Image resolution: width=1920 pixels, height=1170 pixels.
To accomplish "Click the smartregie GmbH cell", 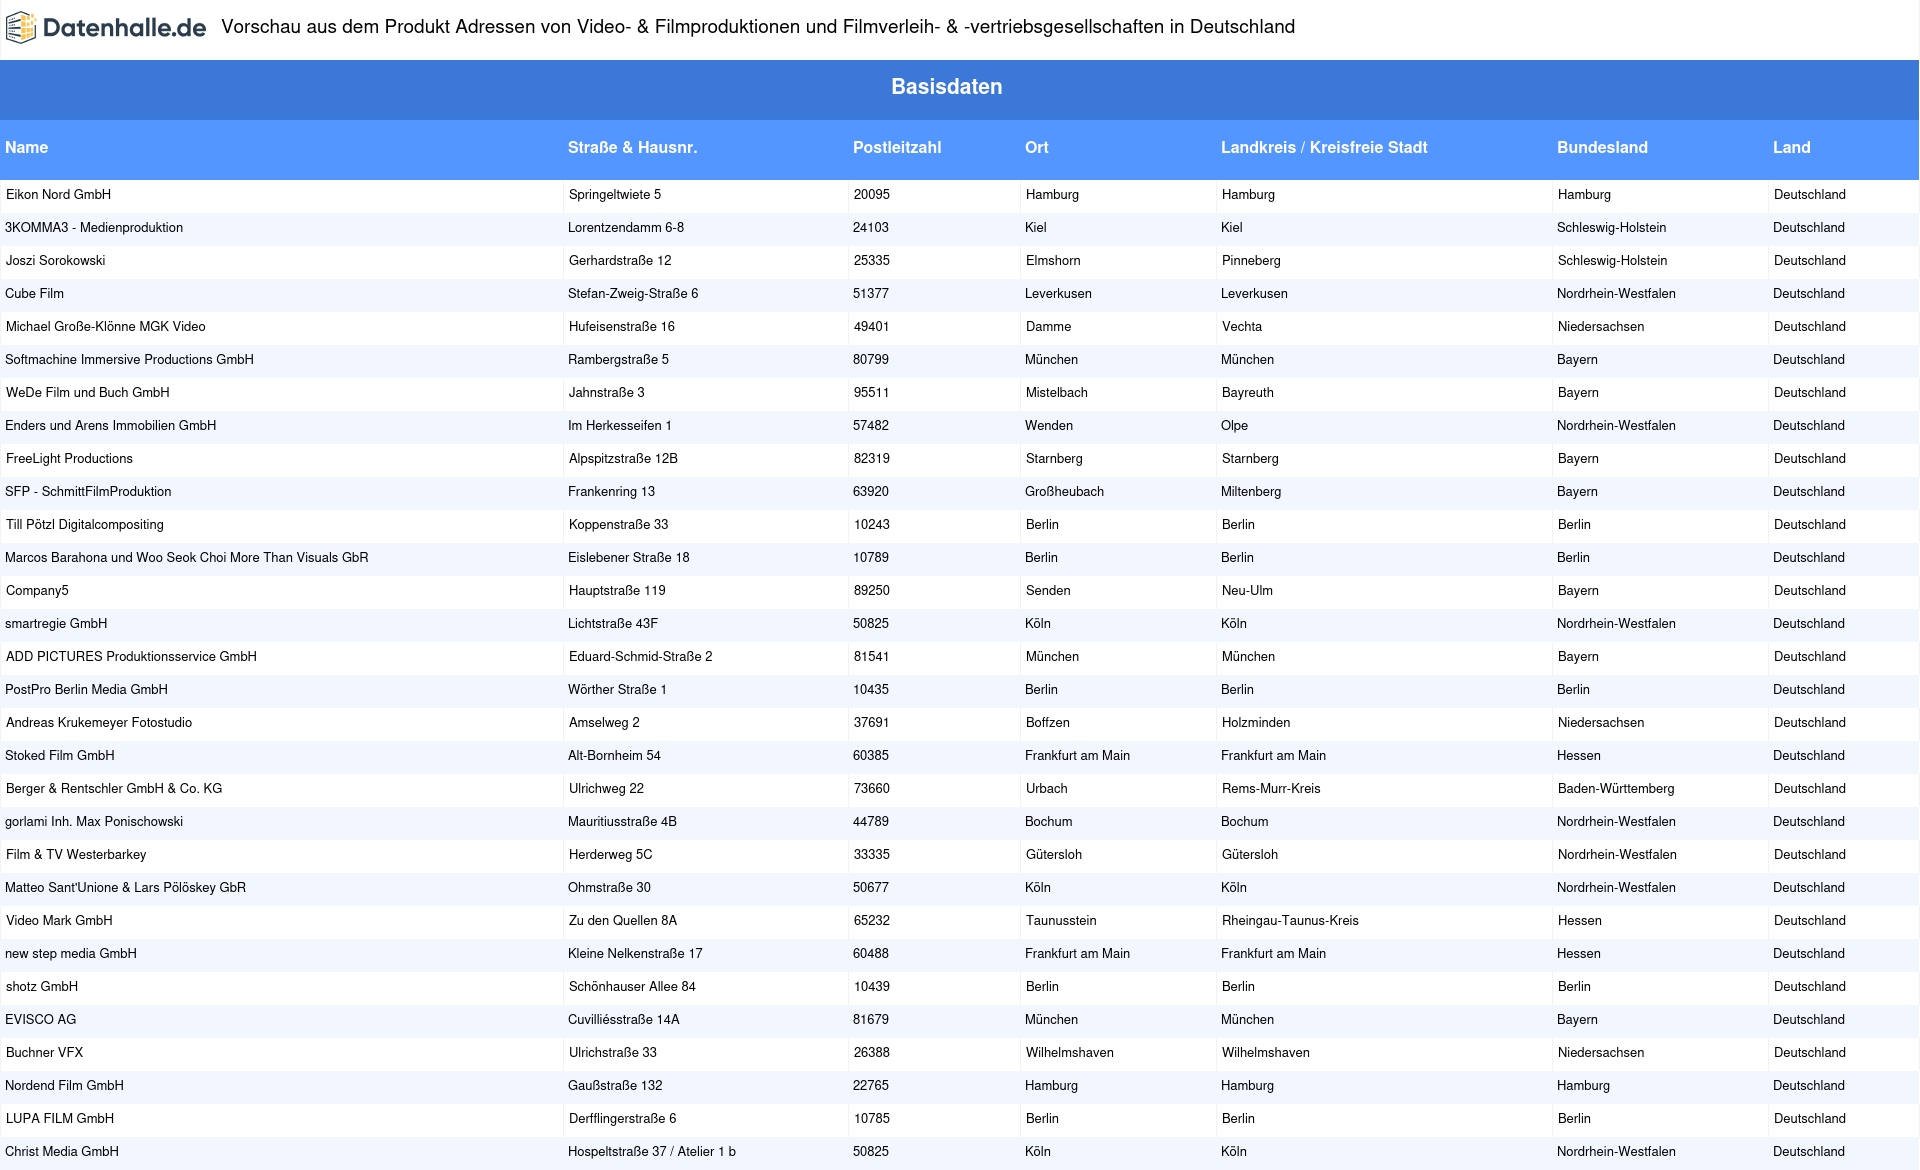I will tap(56, 624).
